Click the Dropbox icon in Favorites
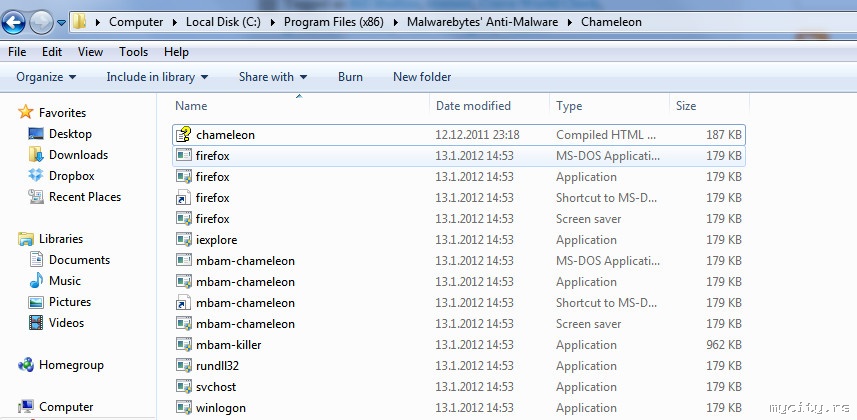Screen dimensions: 857x420 point(36,176)
